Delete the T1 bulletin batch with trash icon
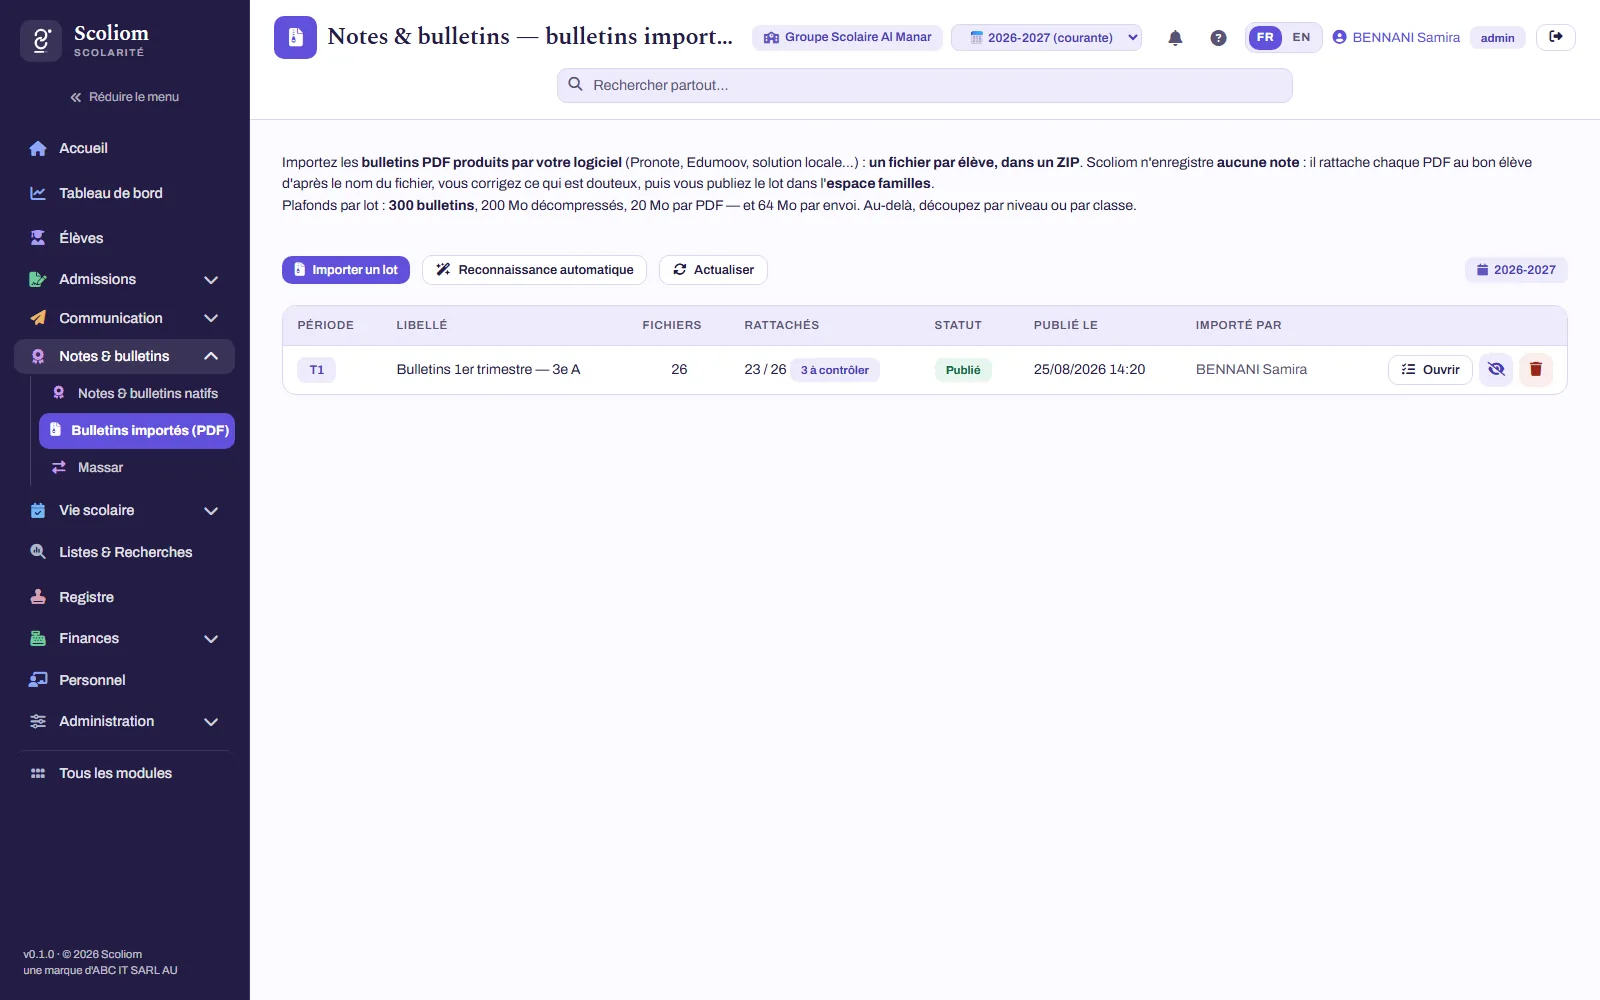1600x1000 pixels. (1536, 370)
